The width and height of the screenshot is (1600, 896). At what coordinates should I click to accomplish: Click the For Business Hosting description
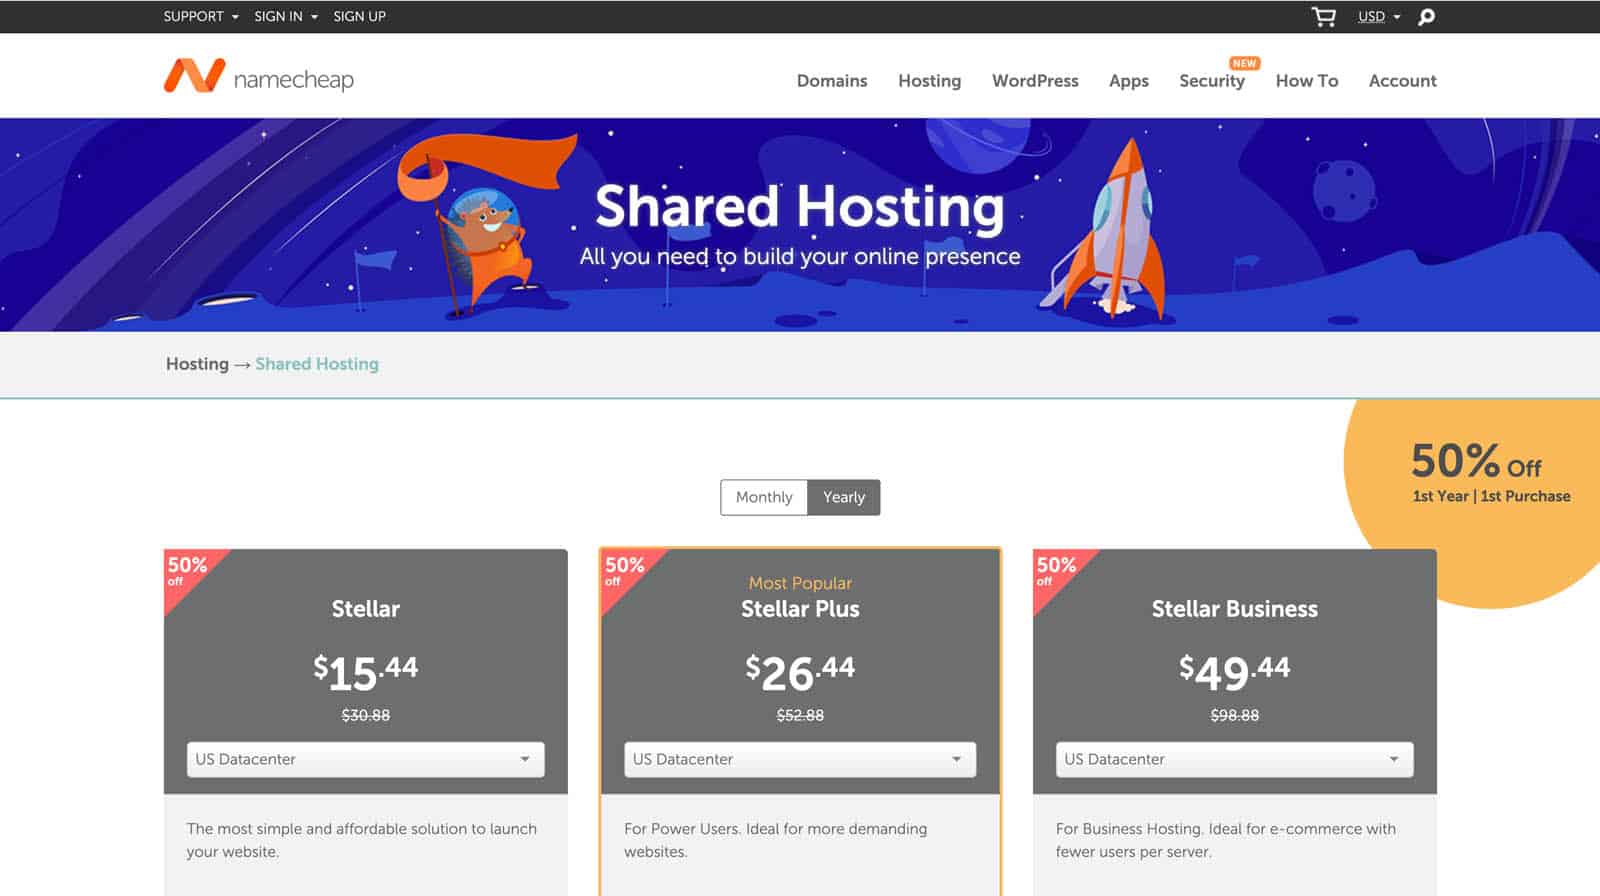click(1226, 840)
